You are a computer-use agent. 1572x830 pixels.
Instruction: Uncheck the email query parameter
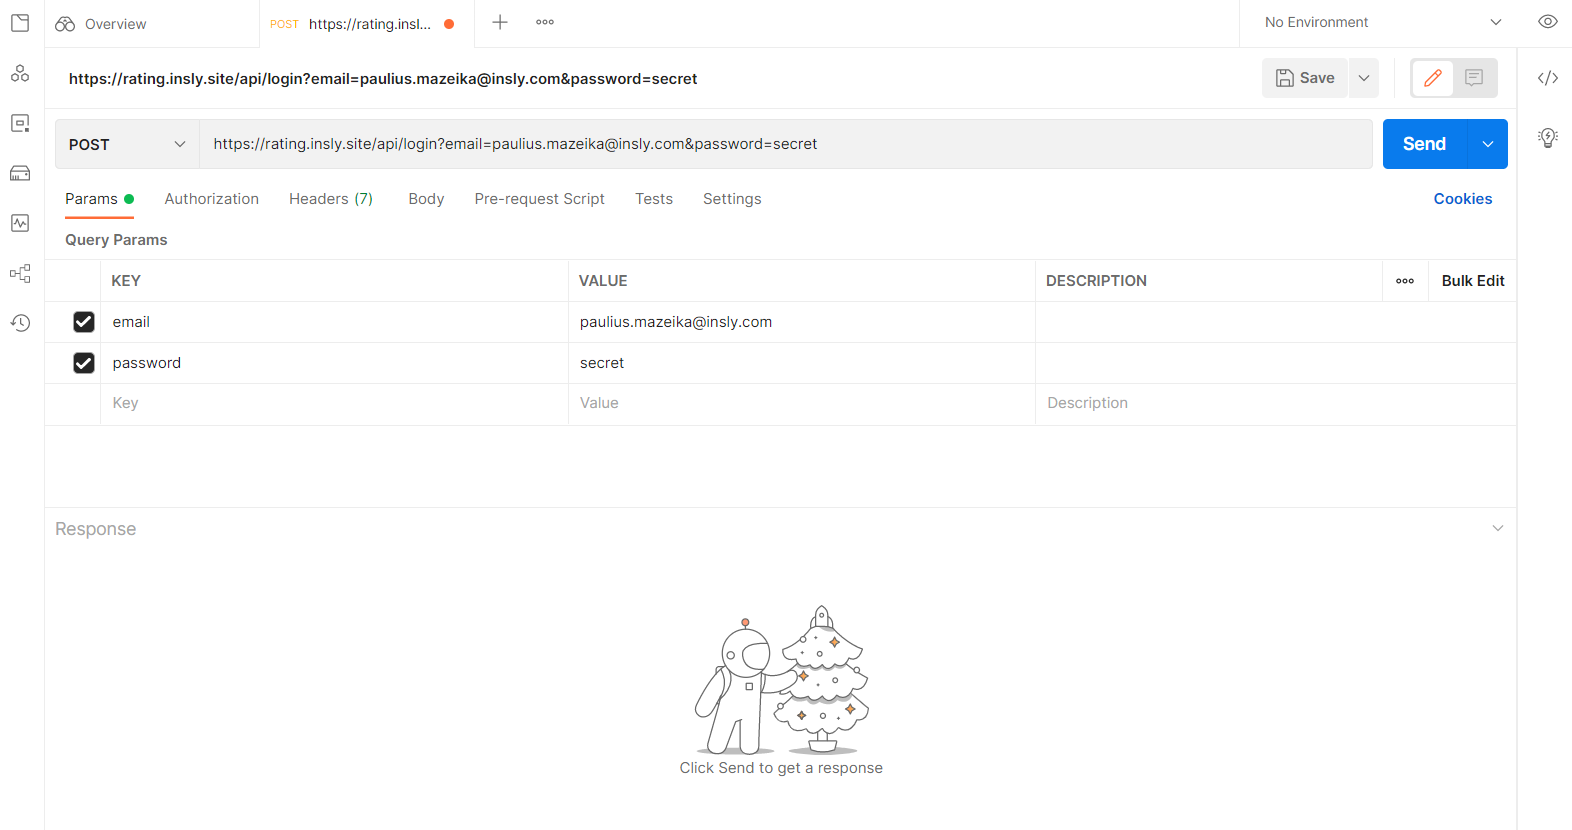[x=84, y=322]
